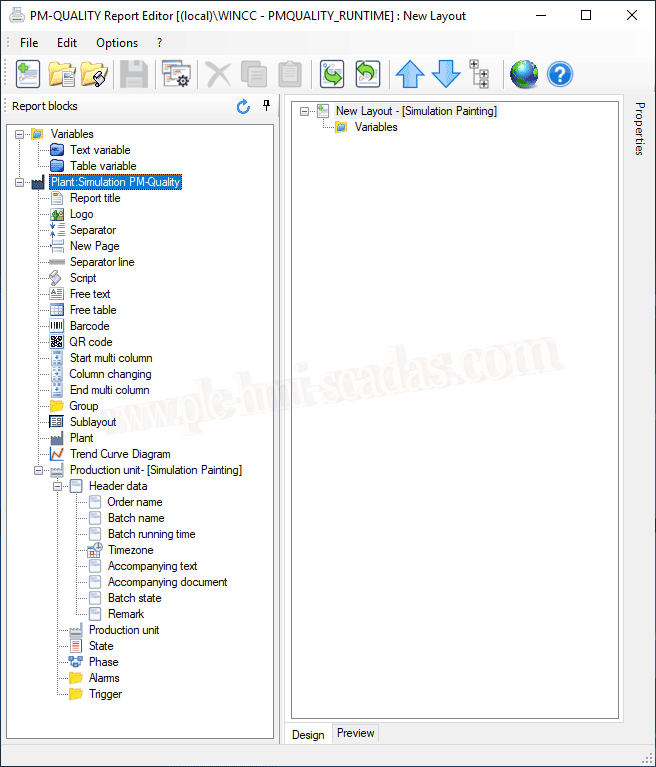
Task: Open the Options menu
Action: pos(117,43)
